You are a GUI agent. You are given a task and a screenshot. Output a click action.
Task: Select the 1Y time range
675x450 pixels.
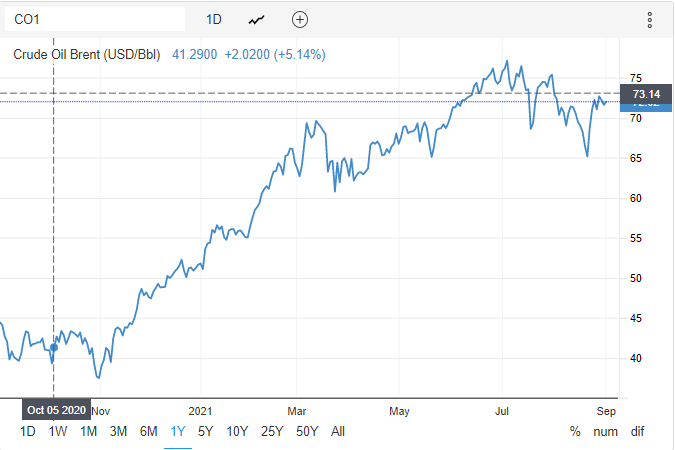[178, 431]
